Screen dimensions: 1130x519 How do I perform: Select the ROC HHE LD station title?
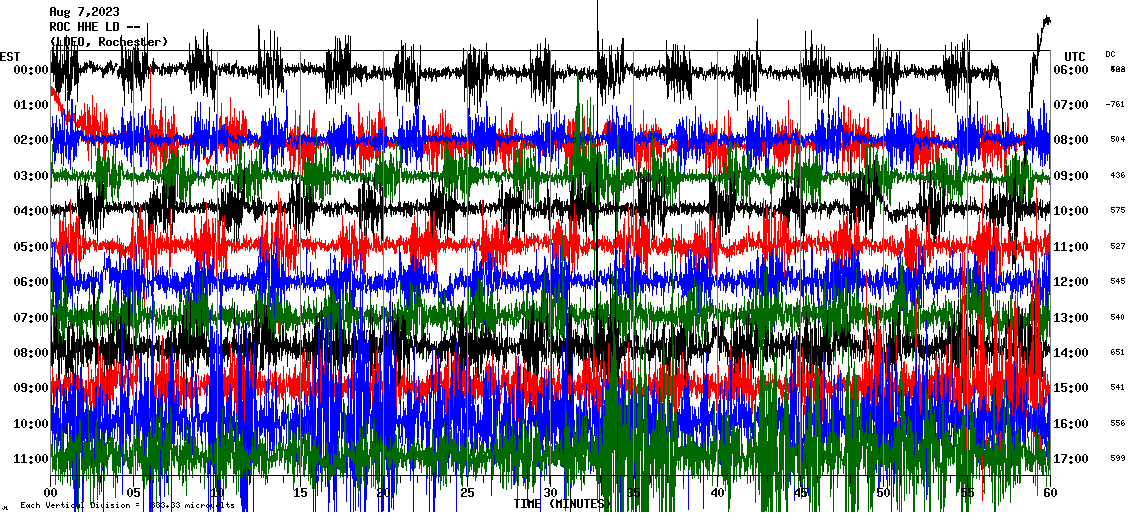(x=93, y=27)
